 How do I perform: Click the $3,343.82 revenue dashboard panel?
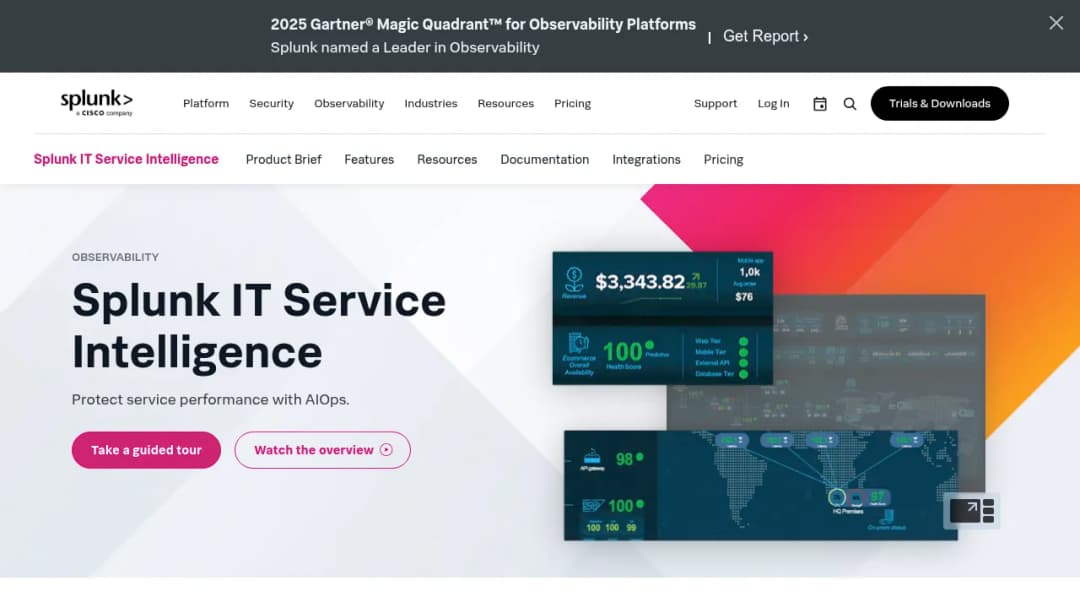pos(663,318)
